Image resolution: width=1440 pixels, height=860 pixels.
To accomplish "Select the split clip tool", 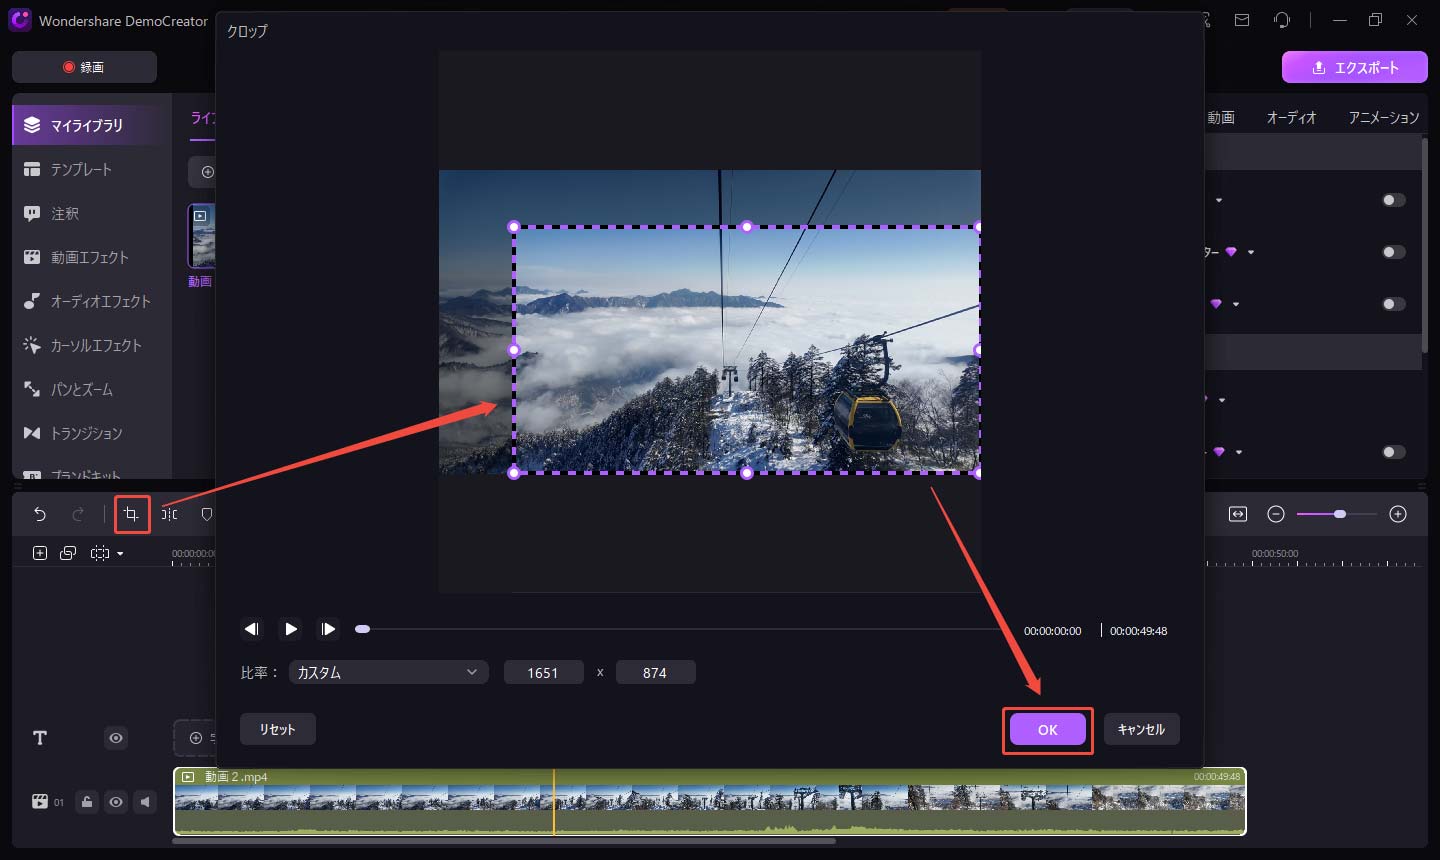I will 168,513.
